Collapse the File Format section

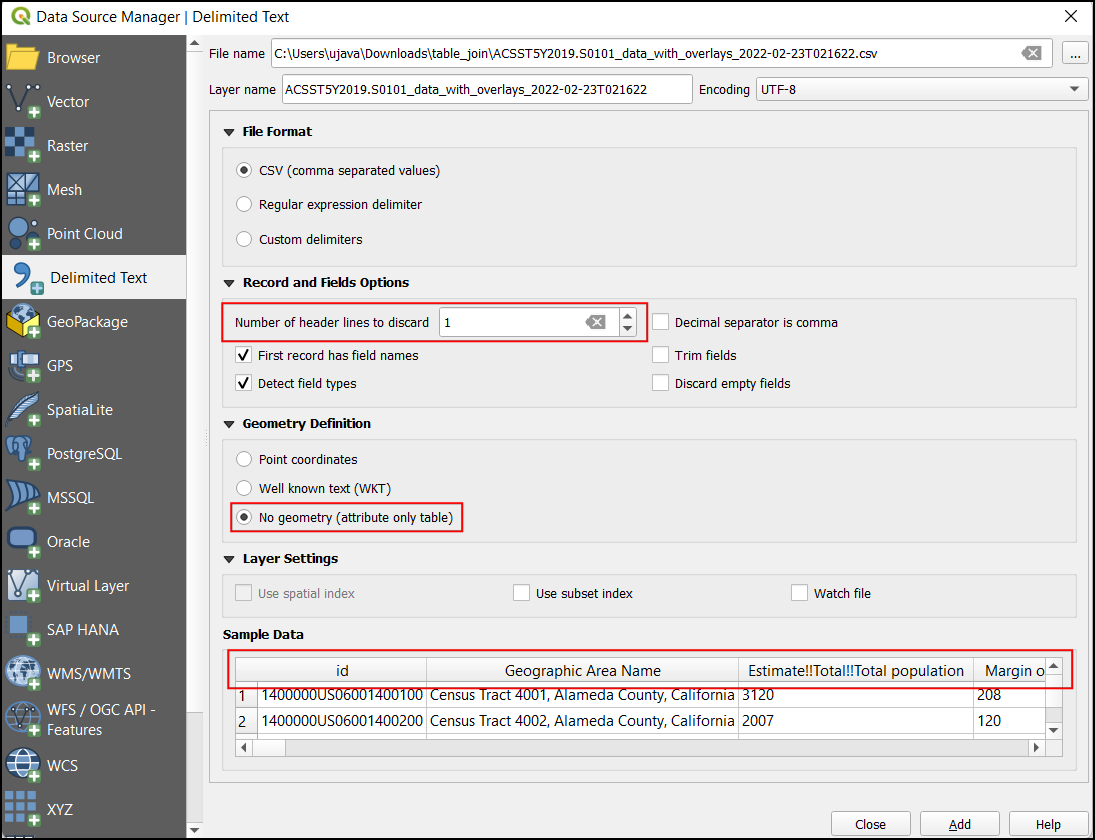[228, 132]
